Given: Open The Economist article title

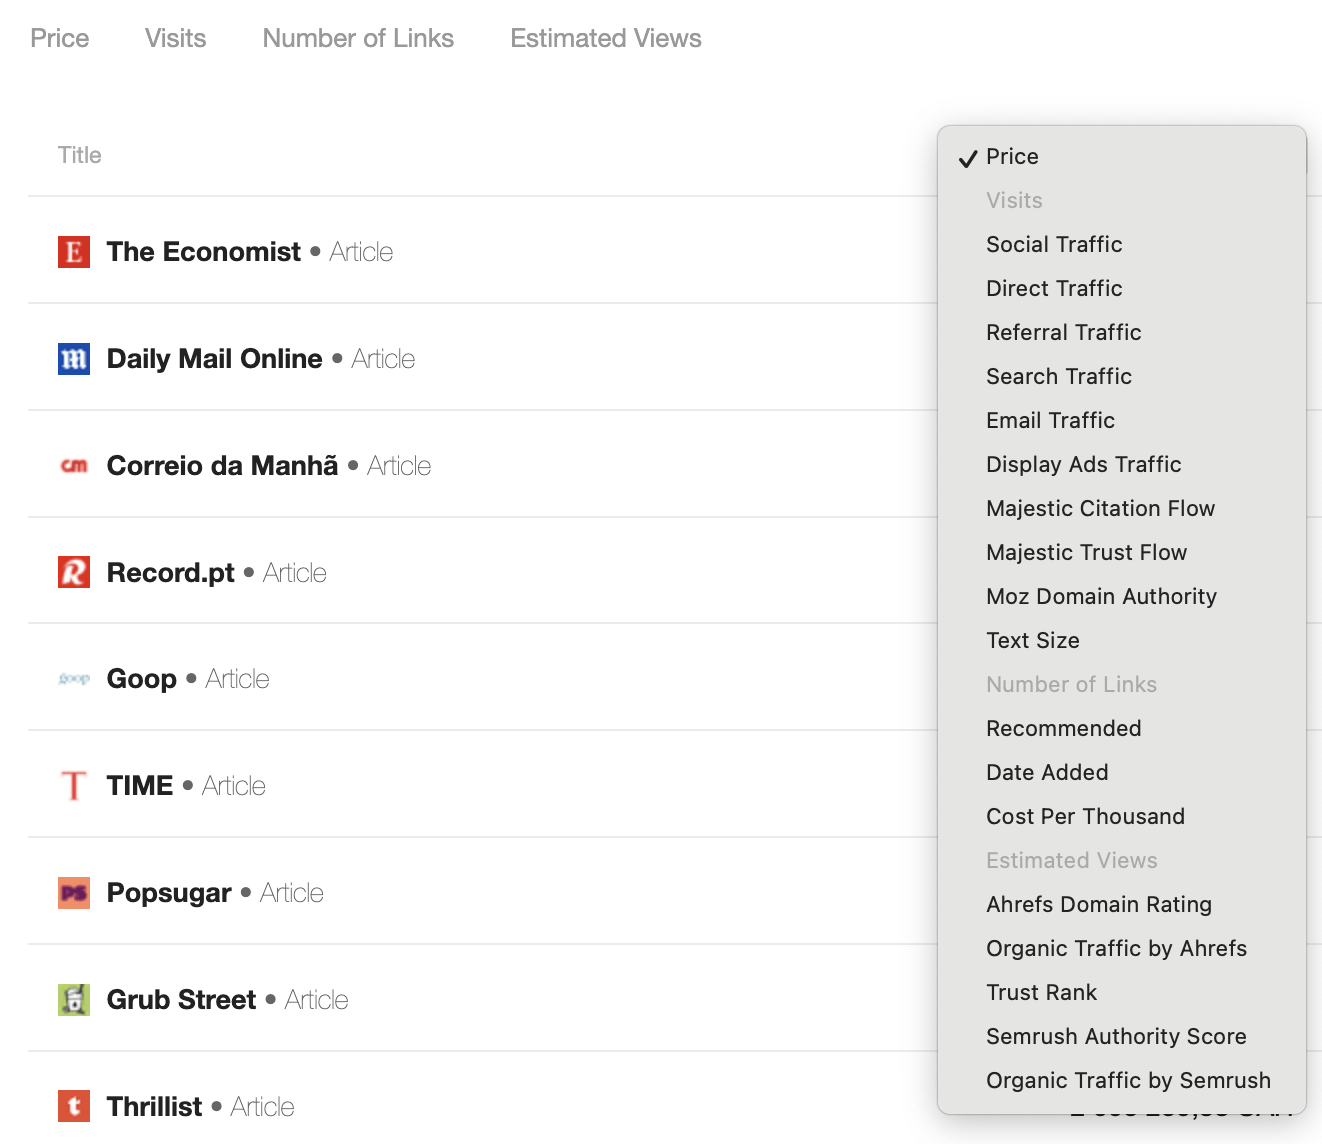Looking at the screenshot, I should (x=204, y=252).
